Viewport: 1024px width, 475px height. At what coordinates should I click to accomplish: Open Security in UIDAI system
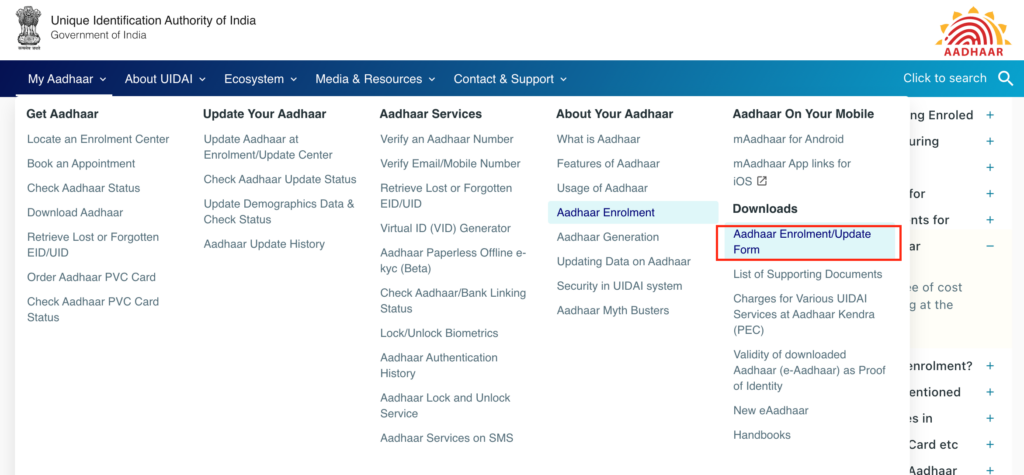click(619, 286)
